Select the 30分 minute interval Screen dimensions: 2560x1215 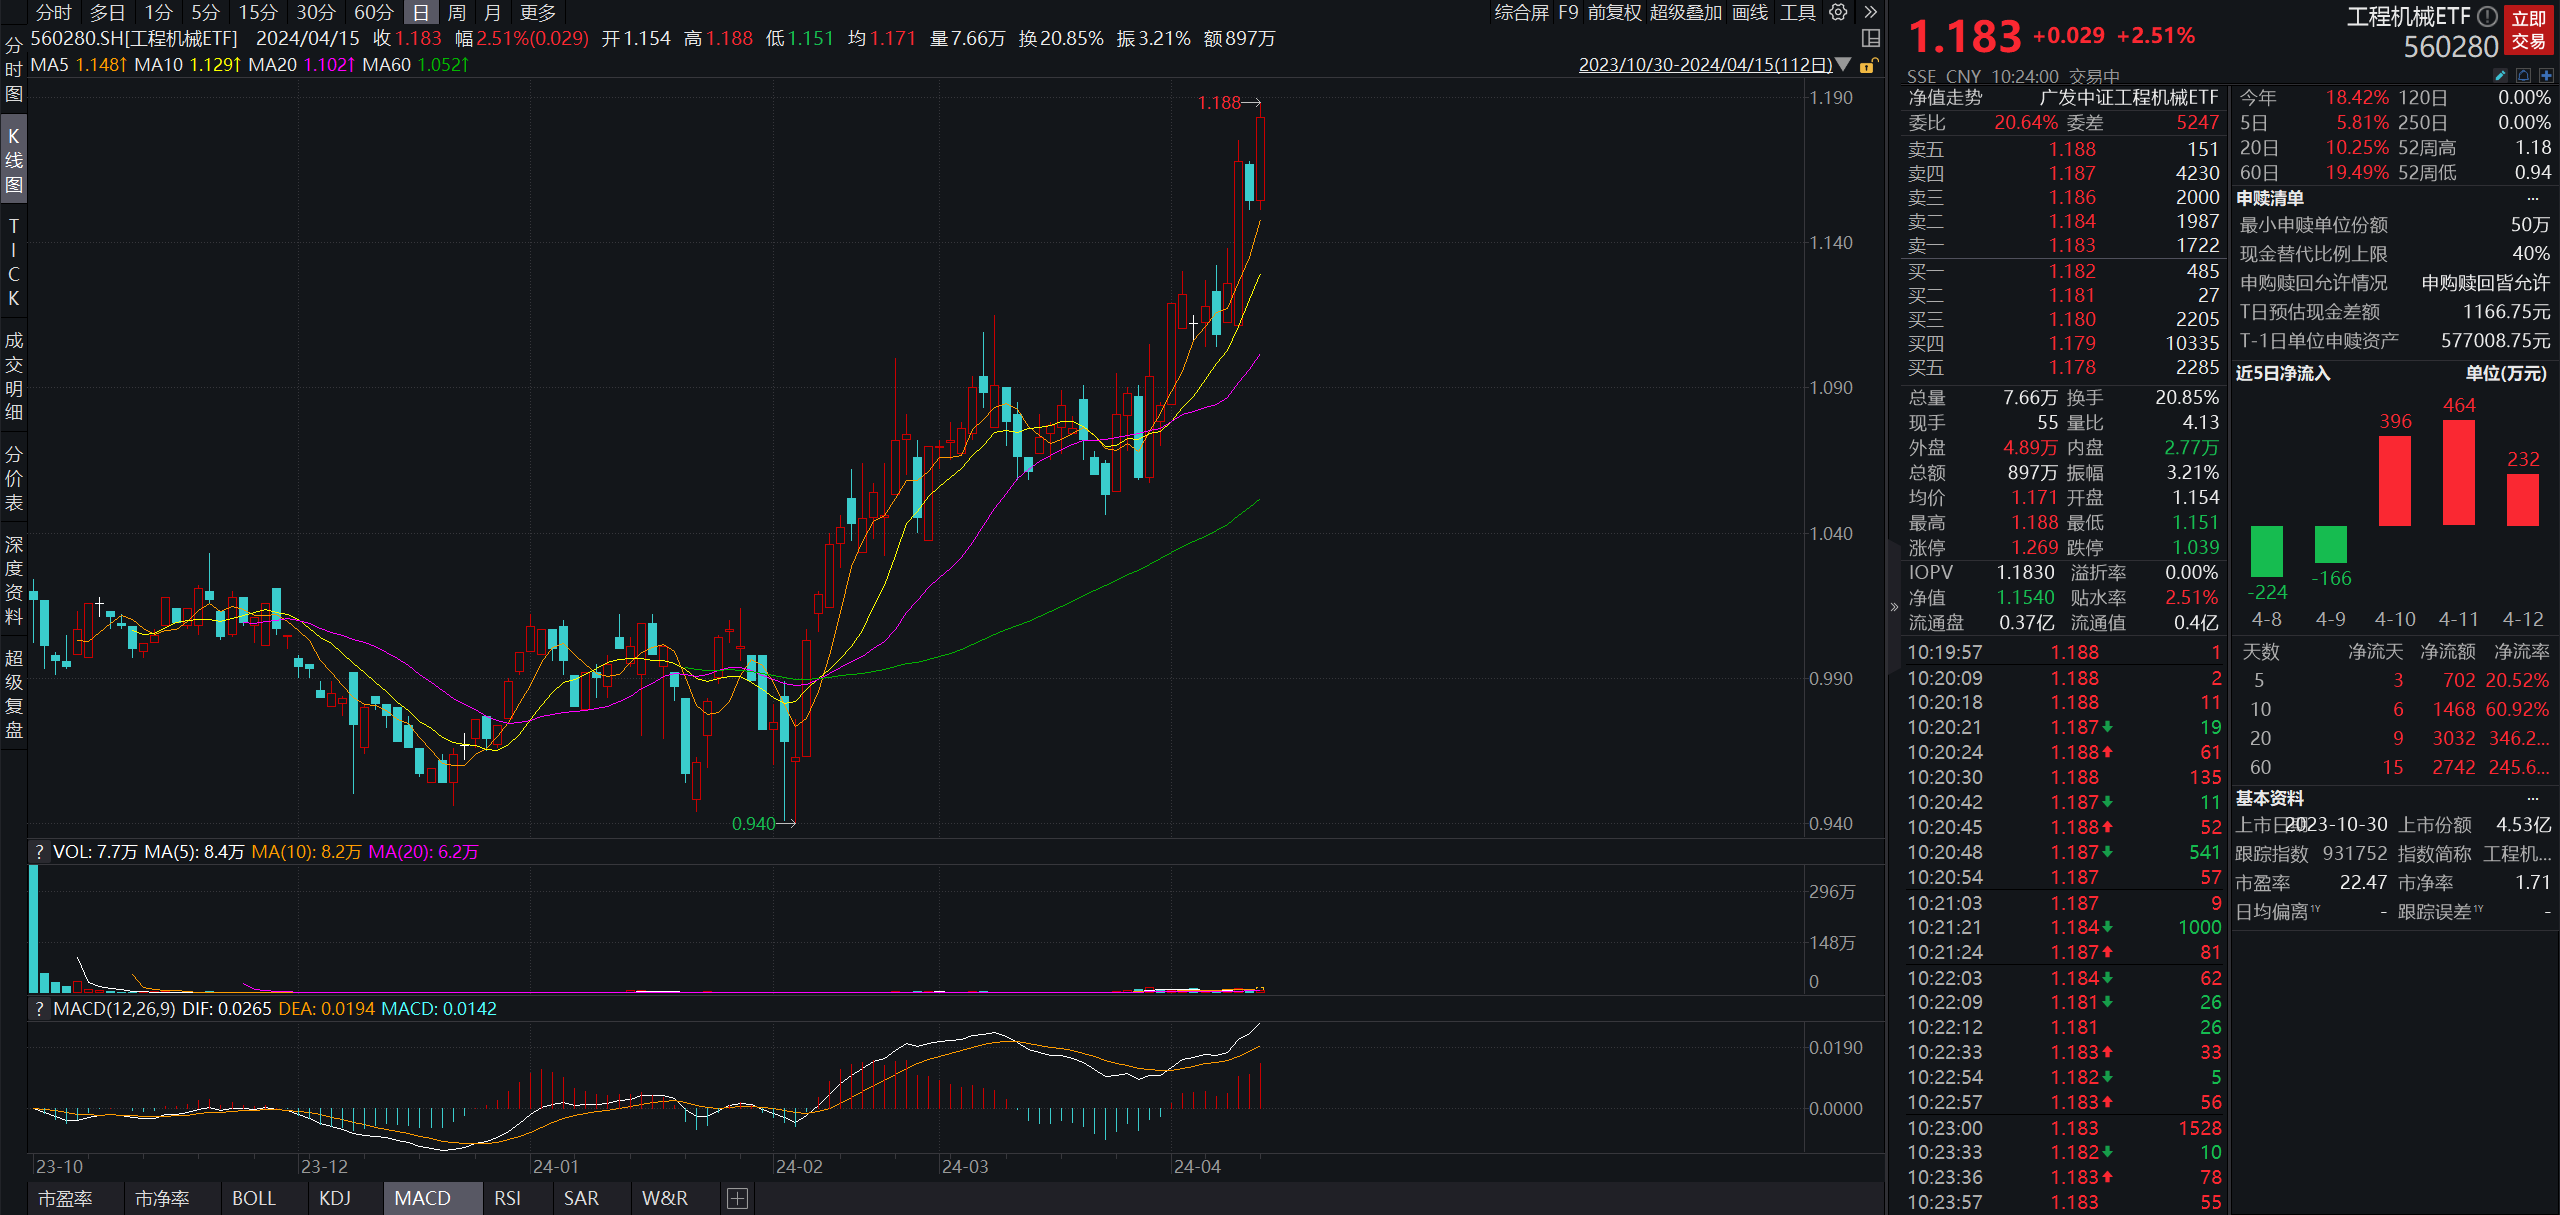[316, 12]
